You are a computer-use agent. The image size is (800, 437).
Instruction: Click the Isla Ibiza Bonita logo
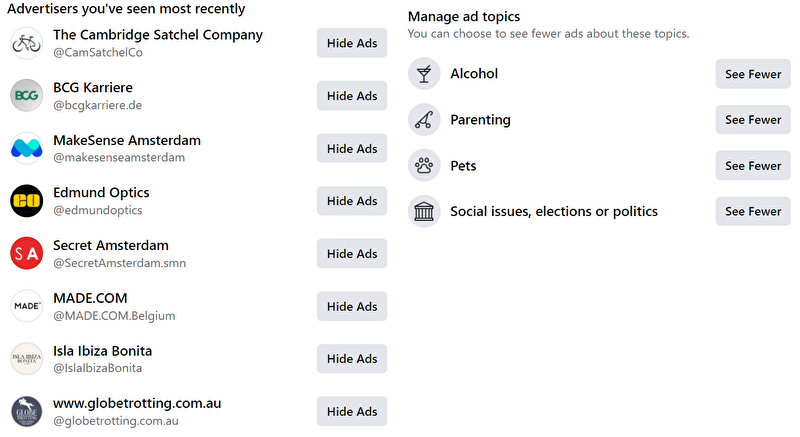pyautogui.click(x=26, y=359)
